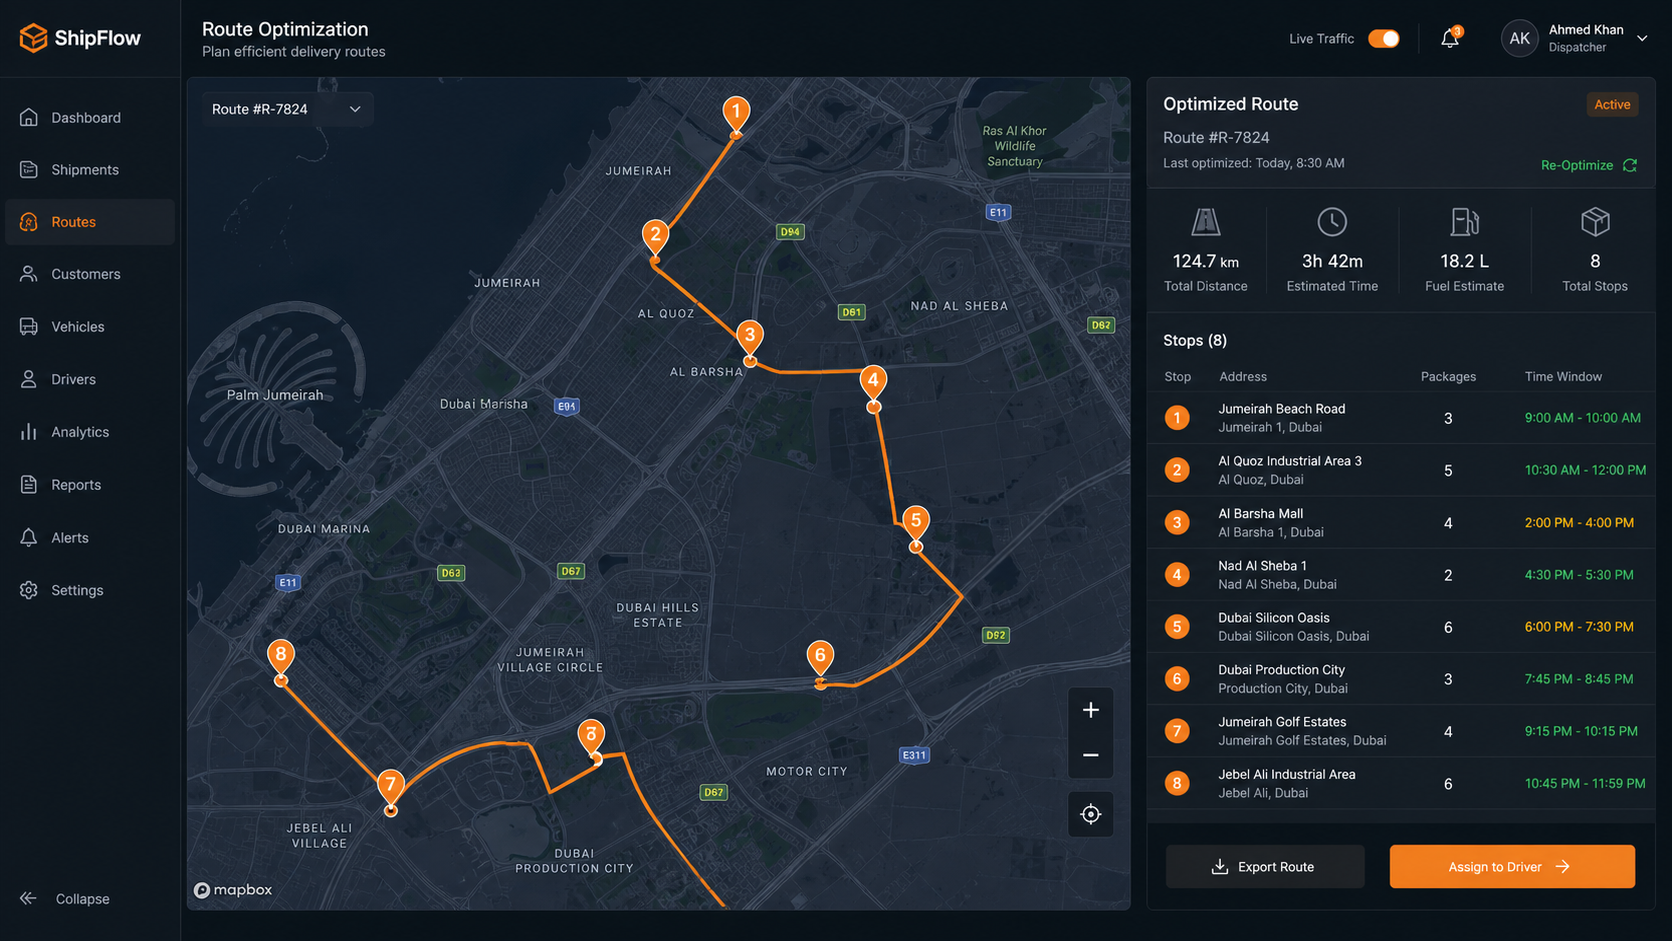Click the 2:00 PM - 4:00 PM time window
Image resolution: width=1672 pixels, height=941 pixels.
1579,523
